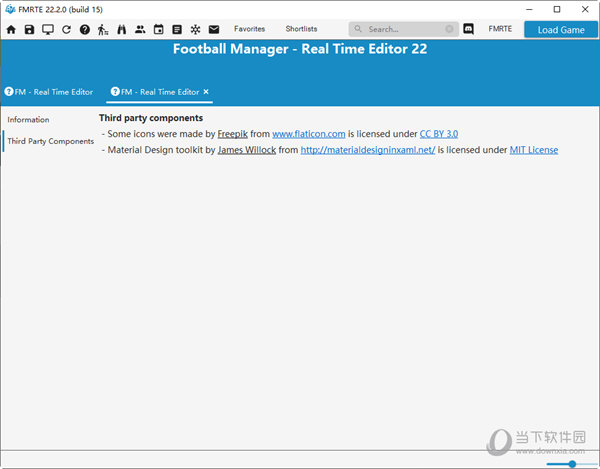Click the Football Manager - Real Time Editor 22 title

[x=300, y=49]
